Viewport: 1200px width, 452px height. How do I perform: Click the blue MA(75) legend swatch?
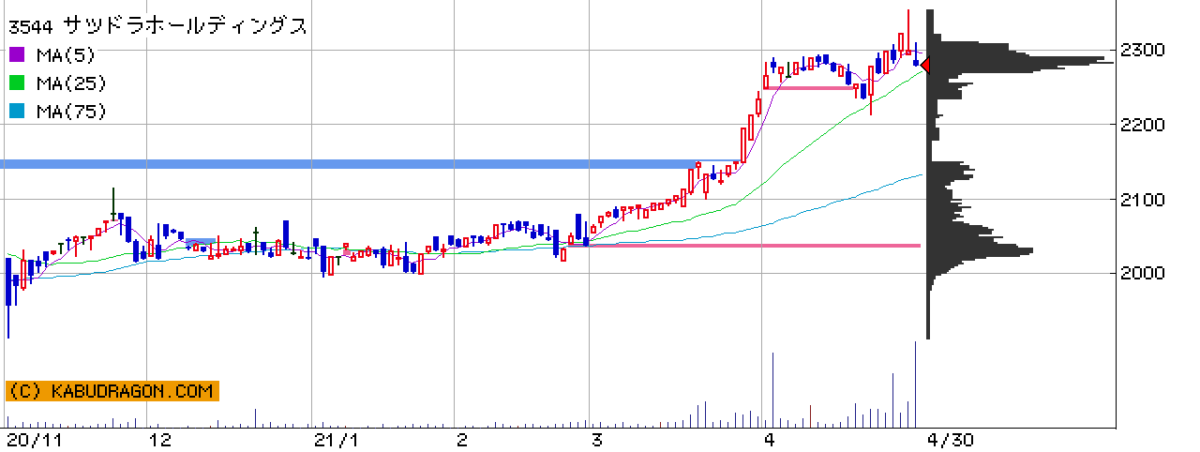19,111
